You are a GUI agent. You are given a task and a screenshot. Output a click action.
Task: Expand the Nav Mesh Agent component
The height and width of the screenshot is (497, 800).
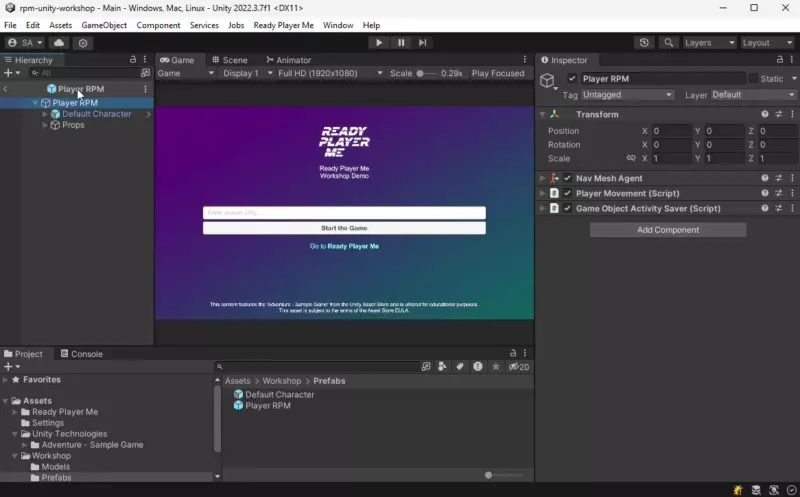542,178
